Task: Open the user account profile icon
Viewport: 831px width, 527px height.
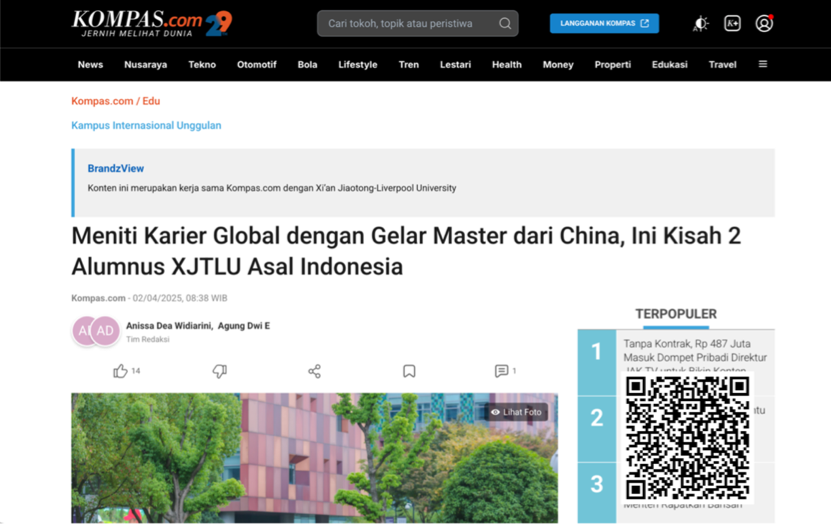Action: coord(764,23)
